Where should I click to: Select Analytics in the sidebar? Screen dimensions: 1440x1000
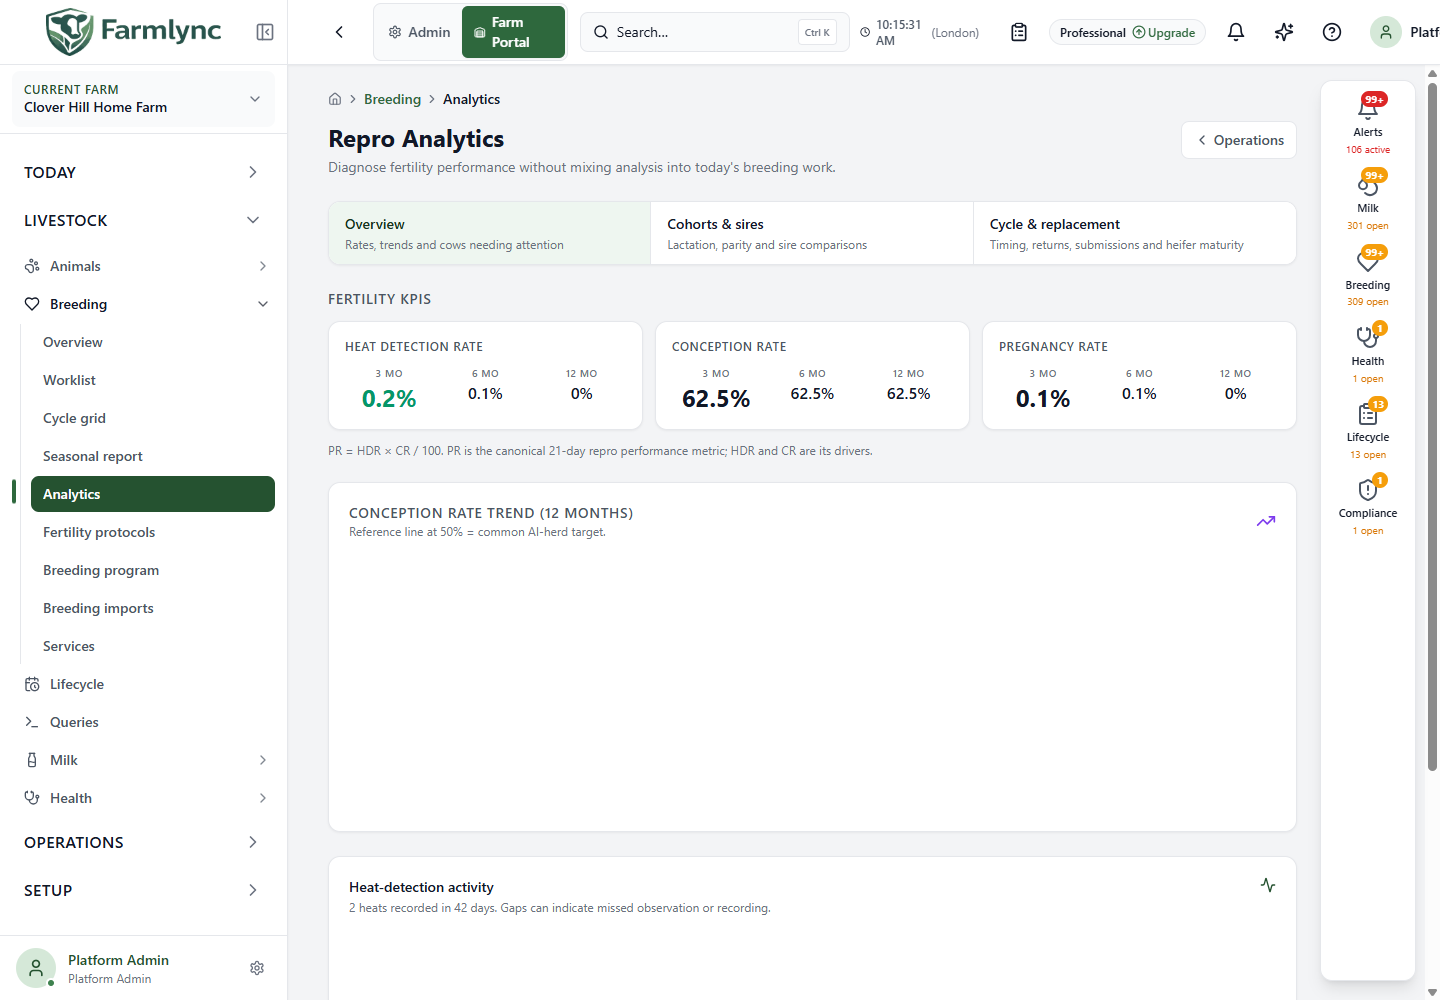click(x=153, y=494)
